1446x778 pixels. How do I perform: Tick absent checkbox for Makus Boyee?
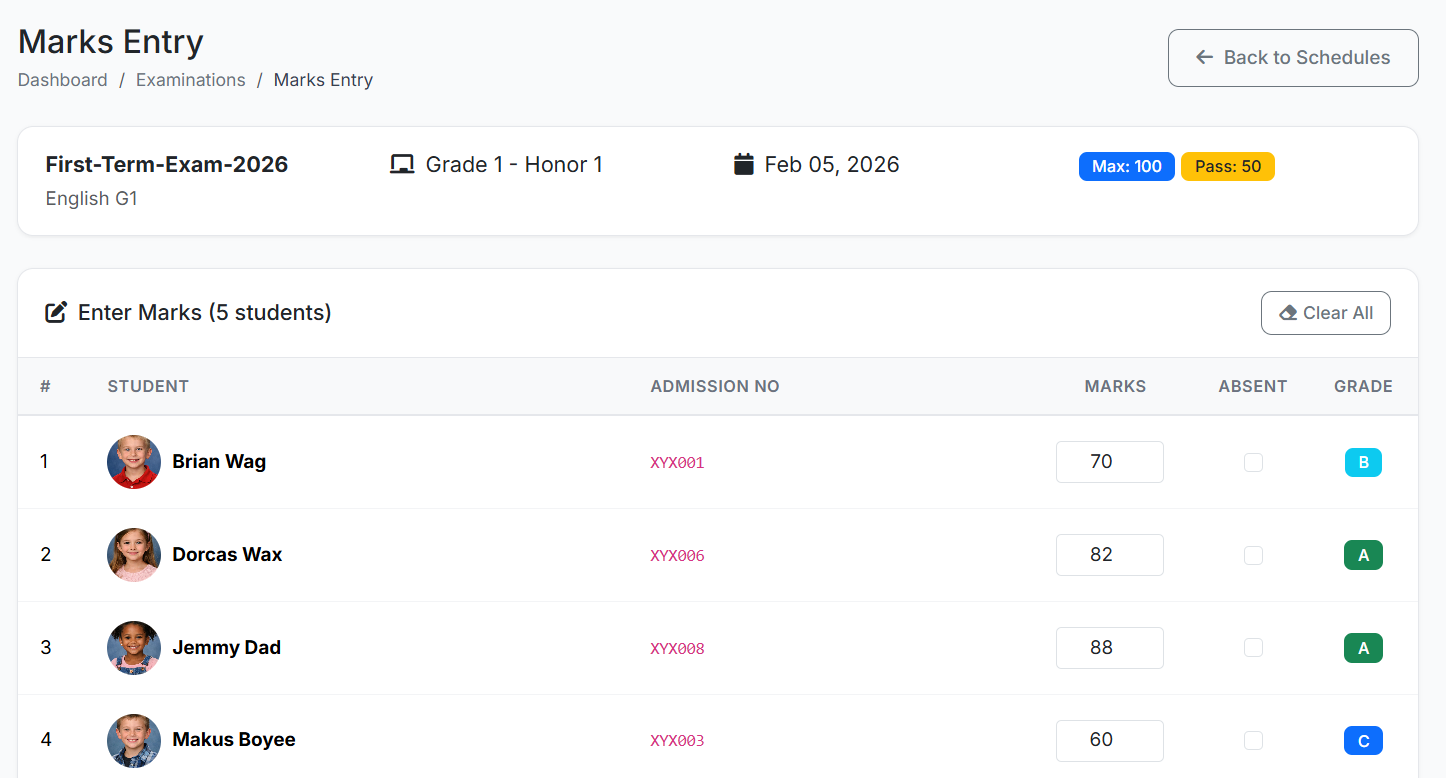pos(1253,740)
